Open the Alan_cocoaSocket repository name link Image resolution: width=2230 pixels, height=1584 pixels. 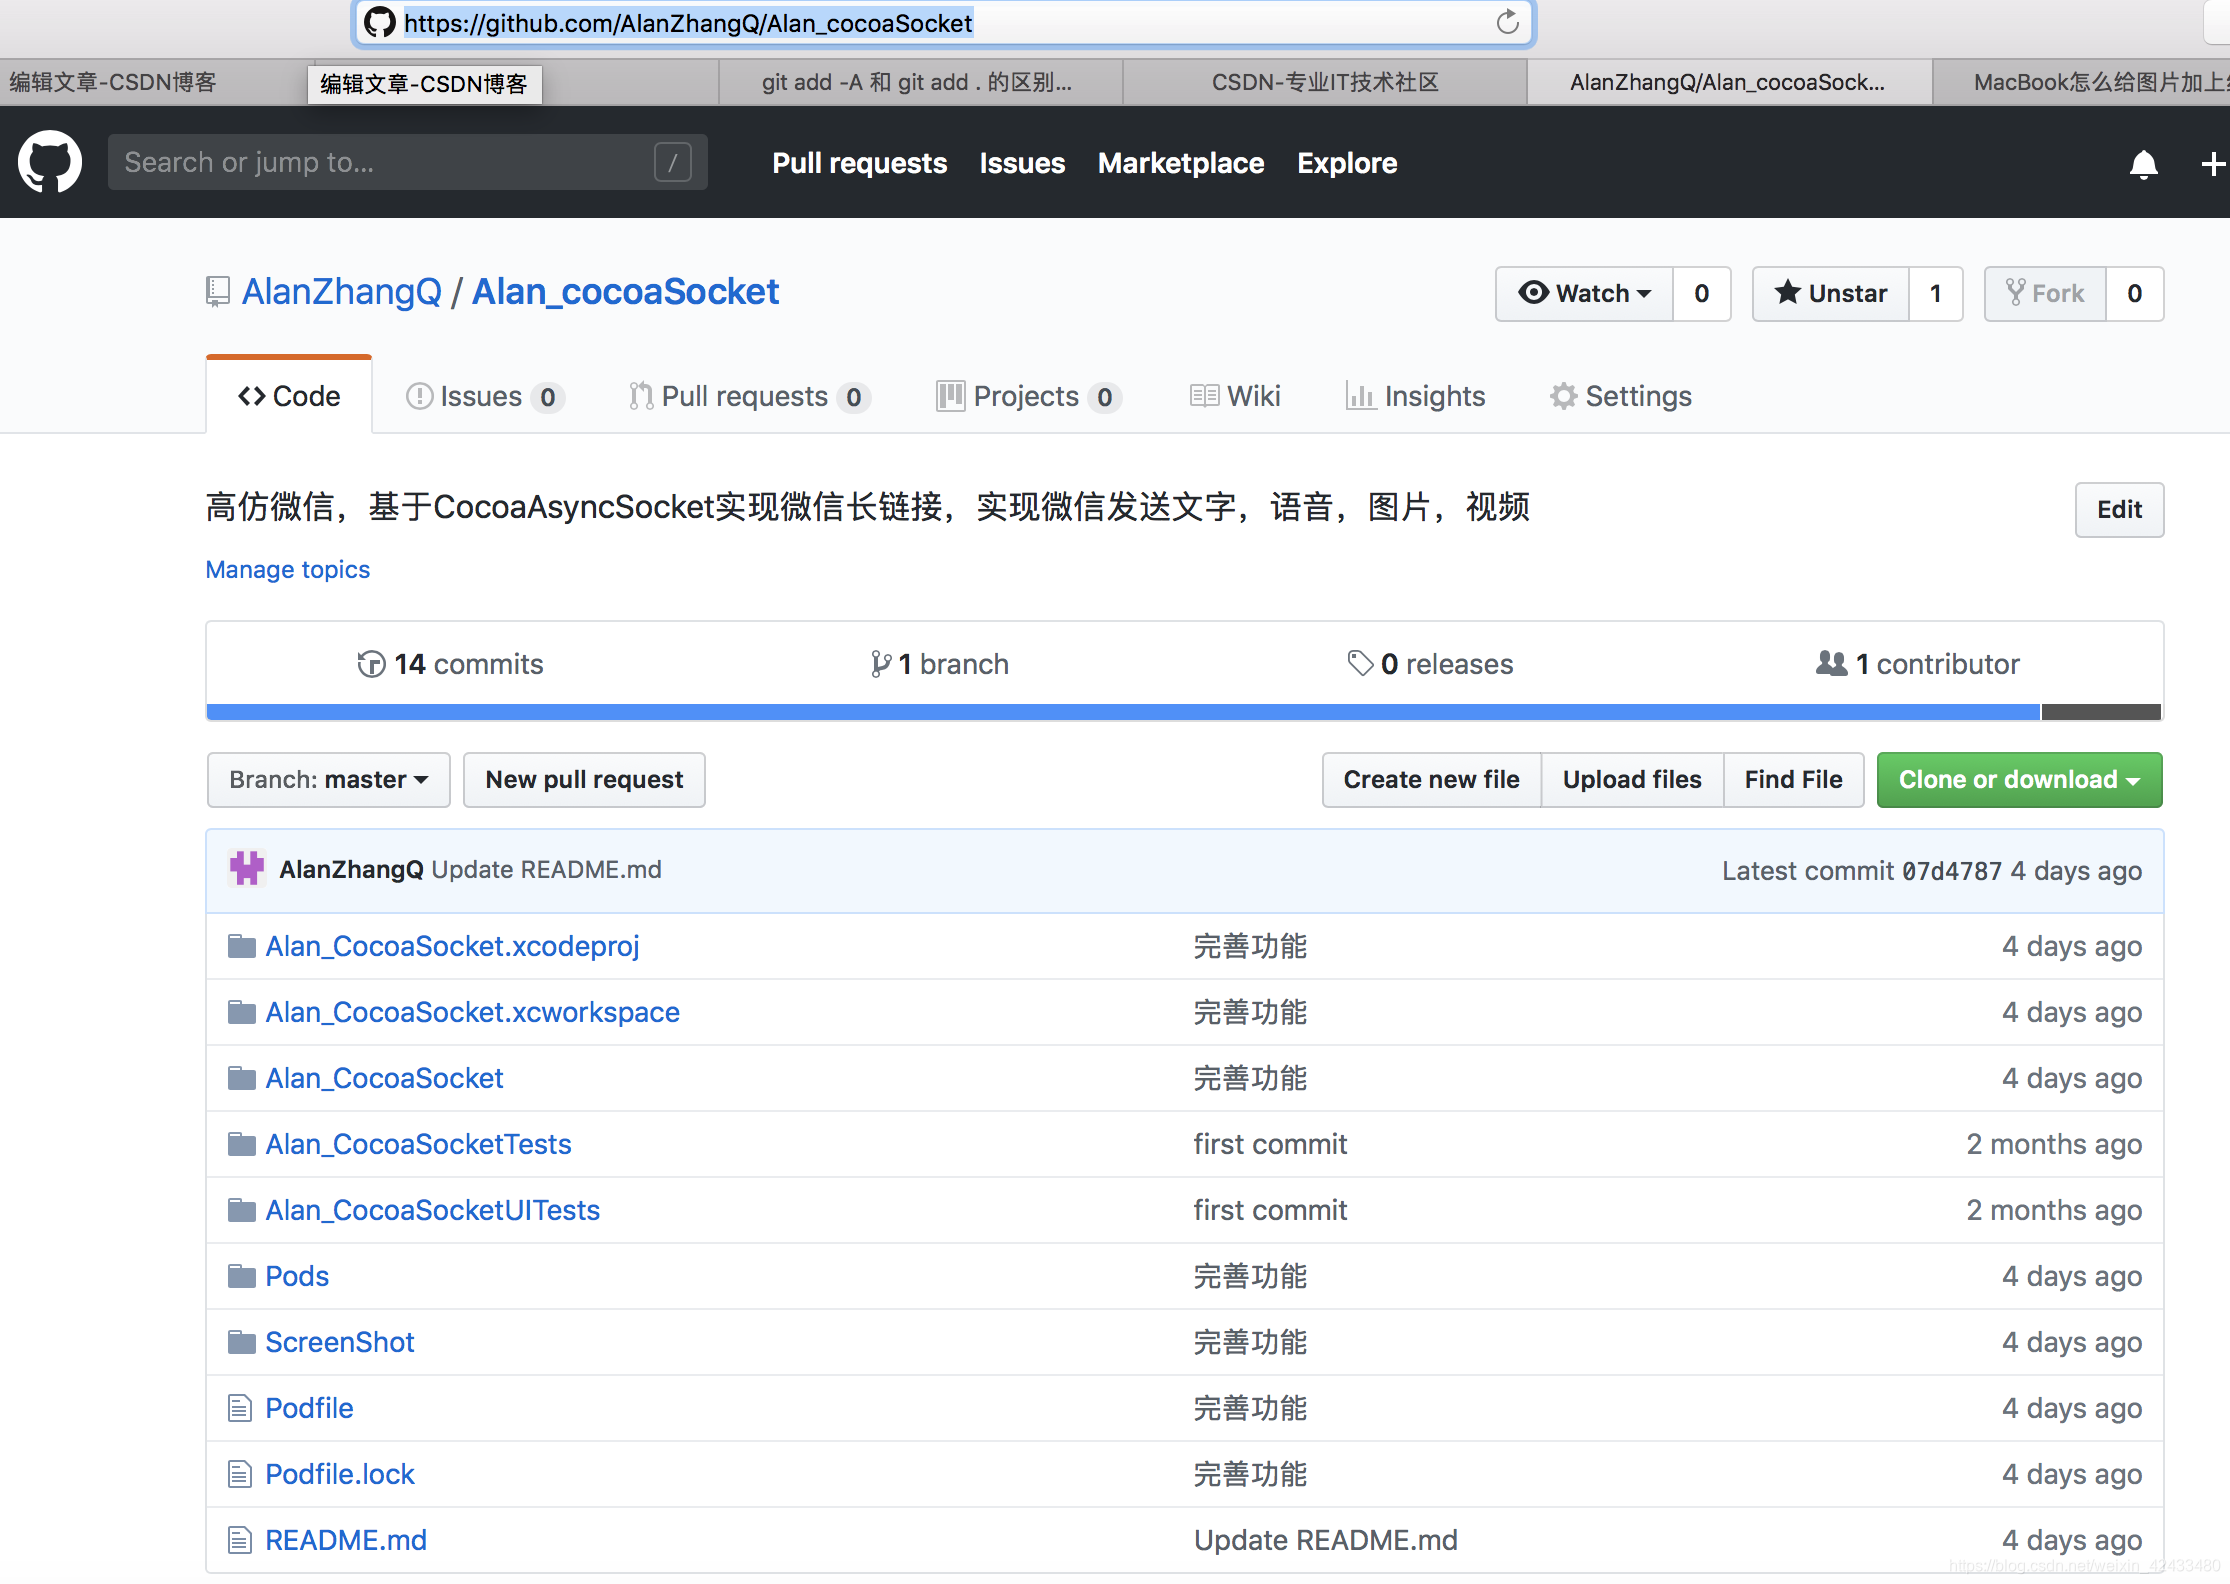tap(625, 292)
